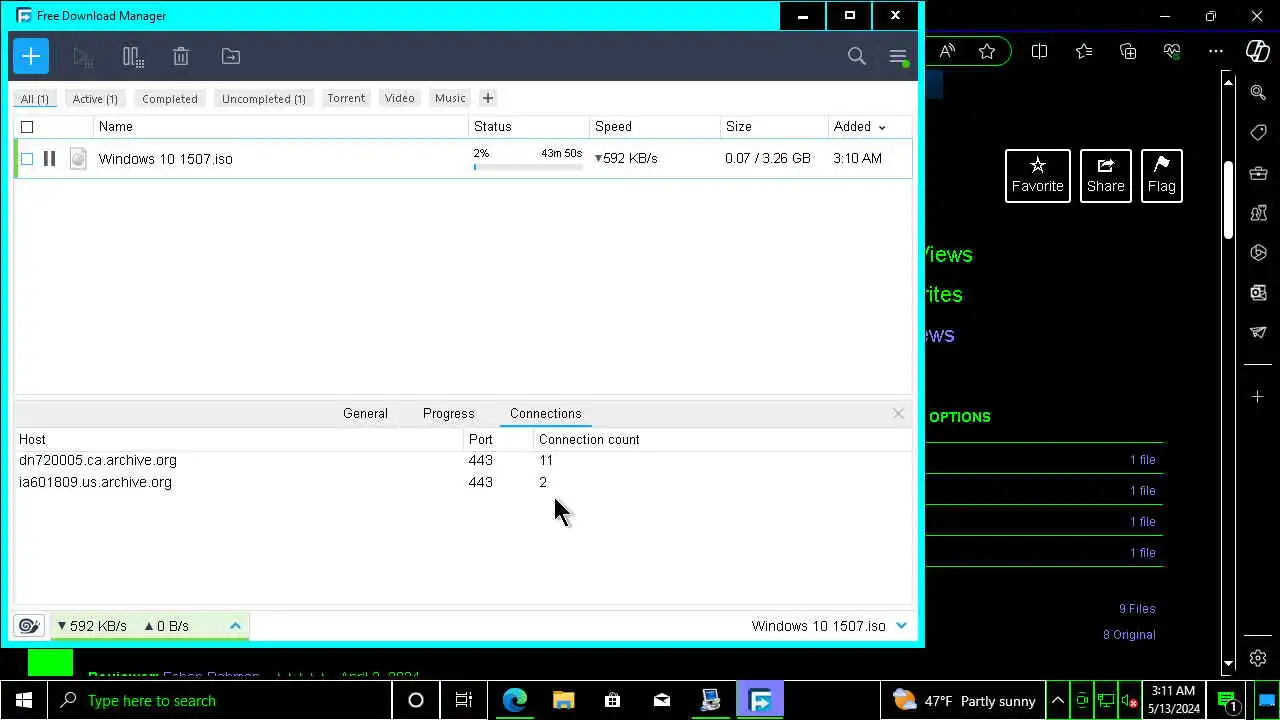Add a new filter tag with plus

pos(488,98)
